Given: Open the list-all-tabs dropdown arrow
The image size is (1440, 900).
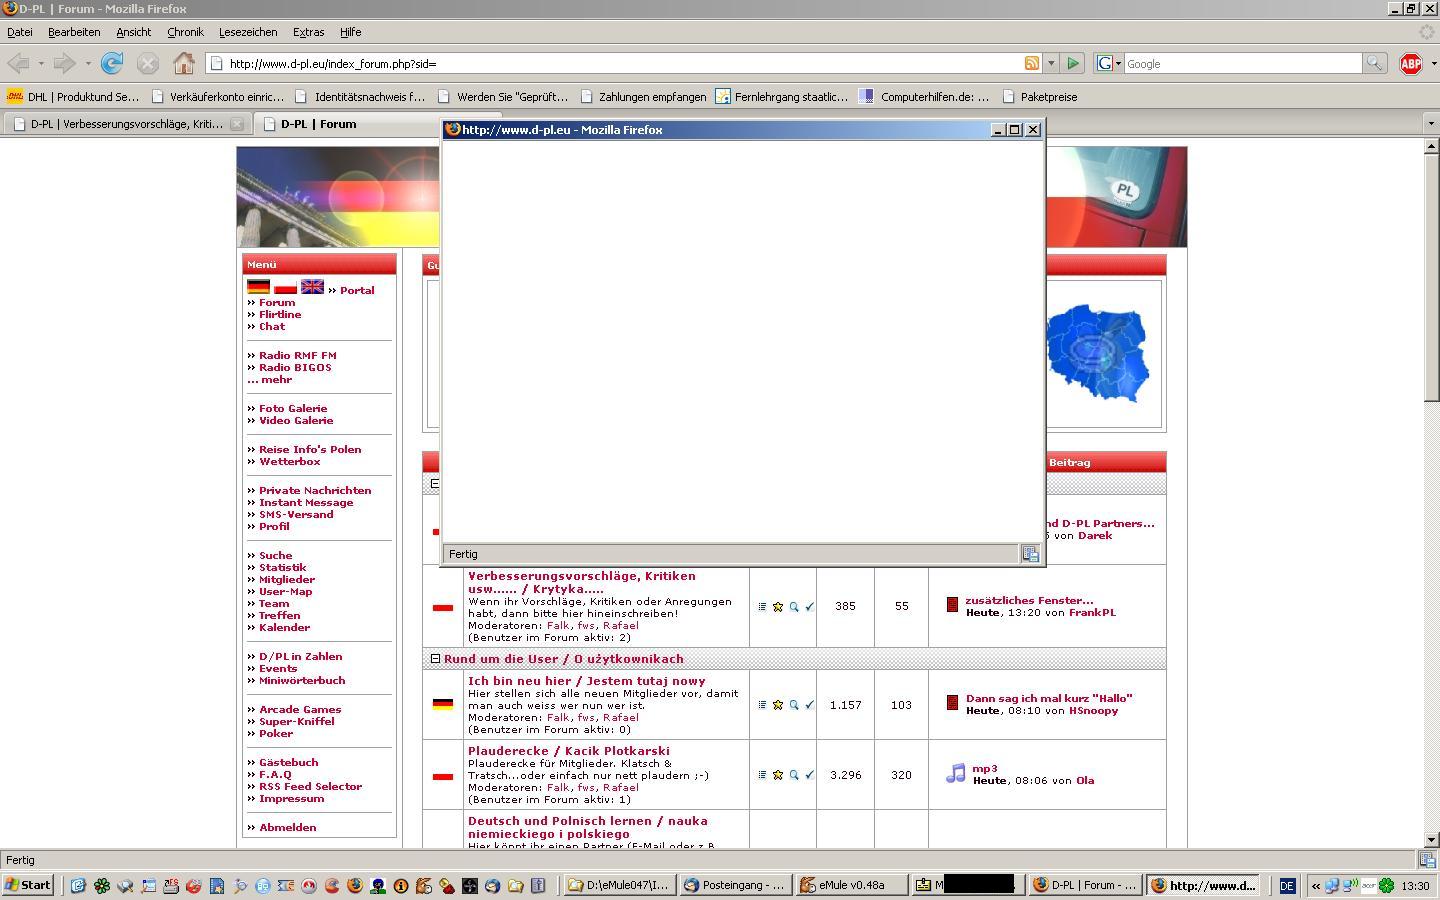Looking at the screenshot, I should point(1430,123).
